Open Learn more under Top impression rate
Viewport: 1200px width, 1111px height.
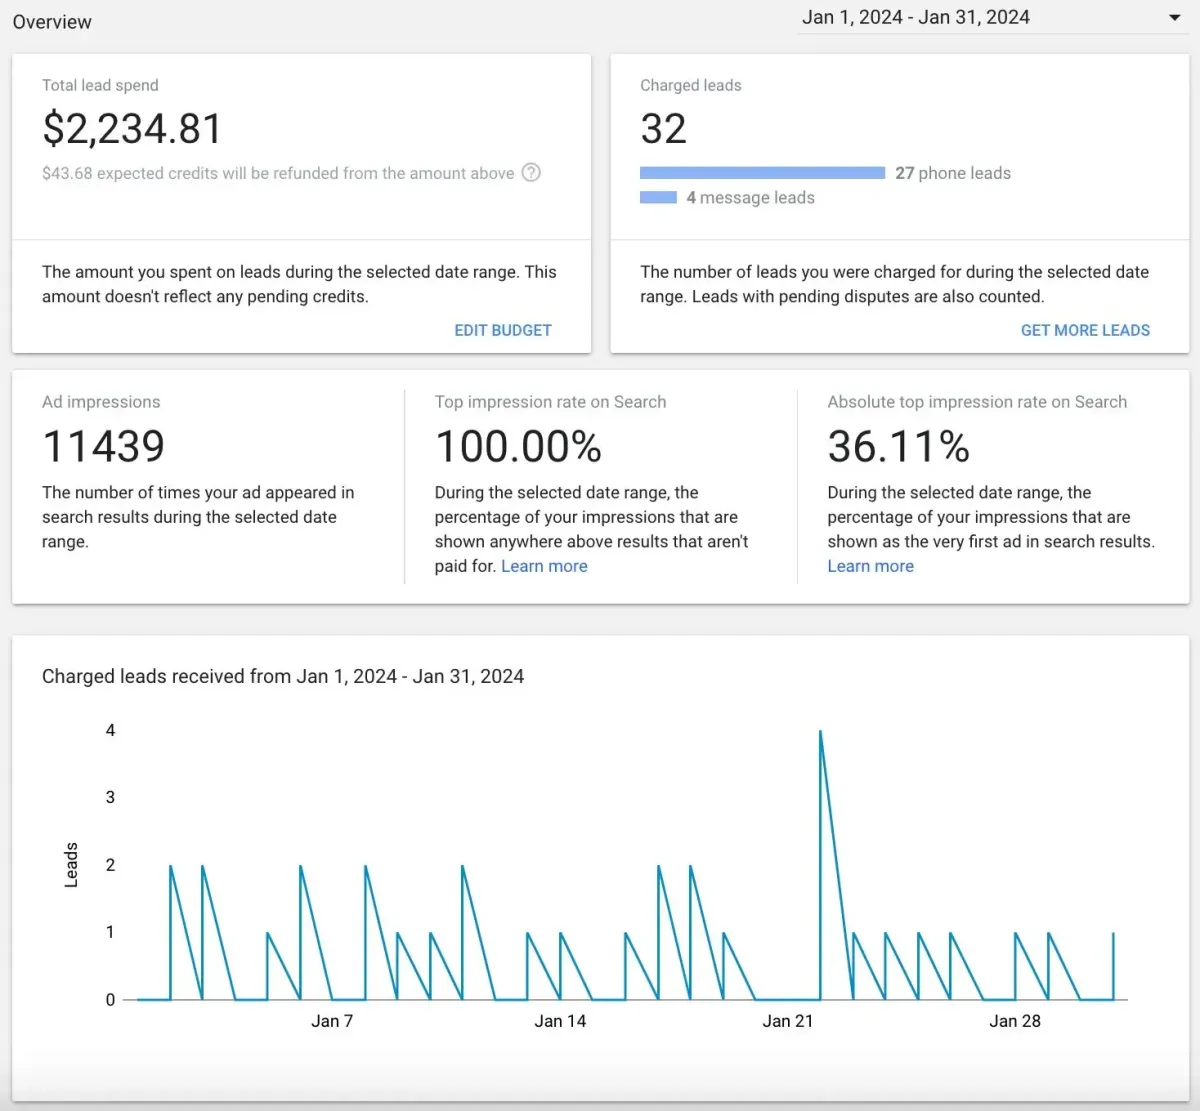(544, 566)
